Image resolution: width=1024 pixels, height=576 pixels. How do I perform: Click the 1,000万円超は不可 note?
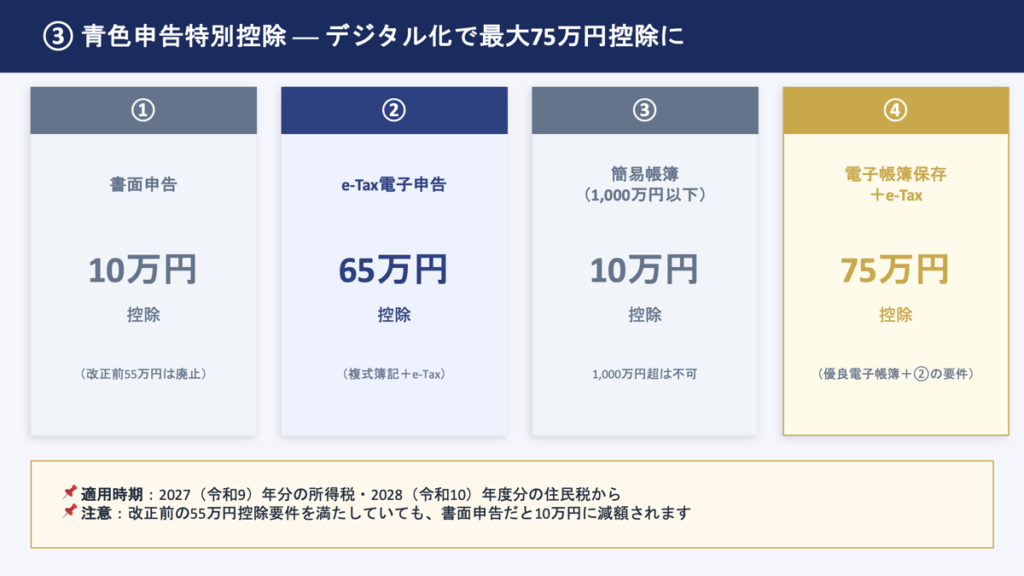coord(645,374)
